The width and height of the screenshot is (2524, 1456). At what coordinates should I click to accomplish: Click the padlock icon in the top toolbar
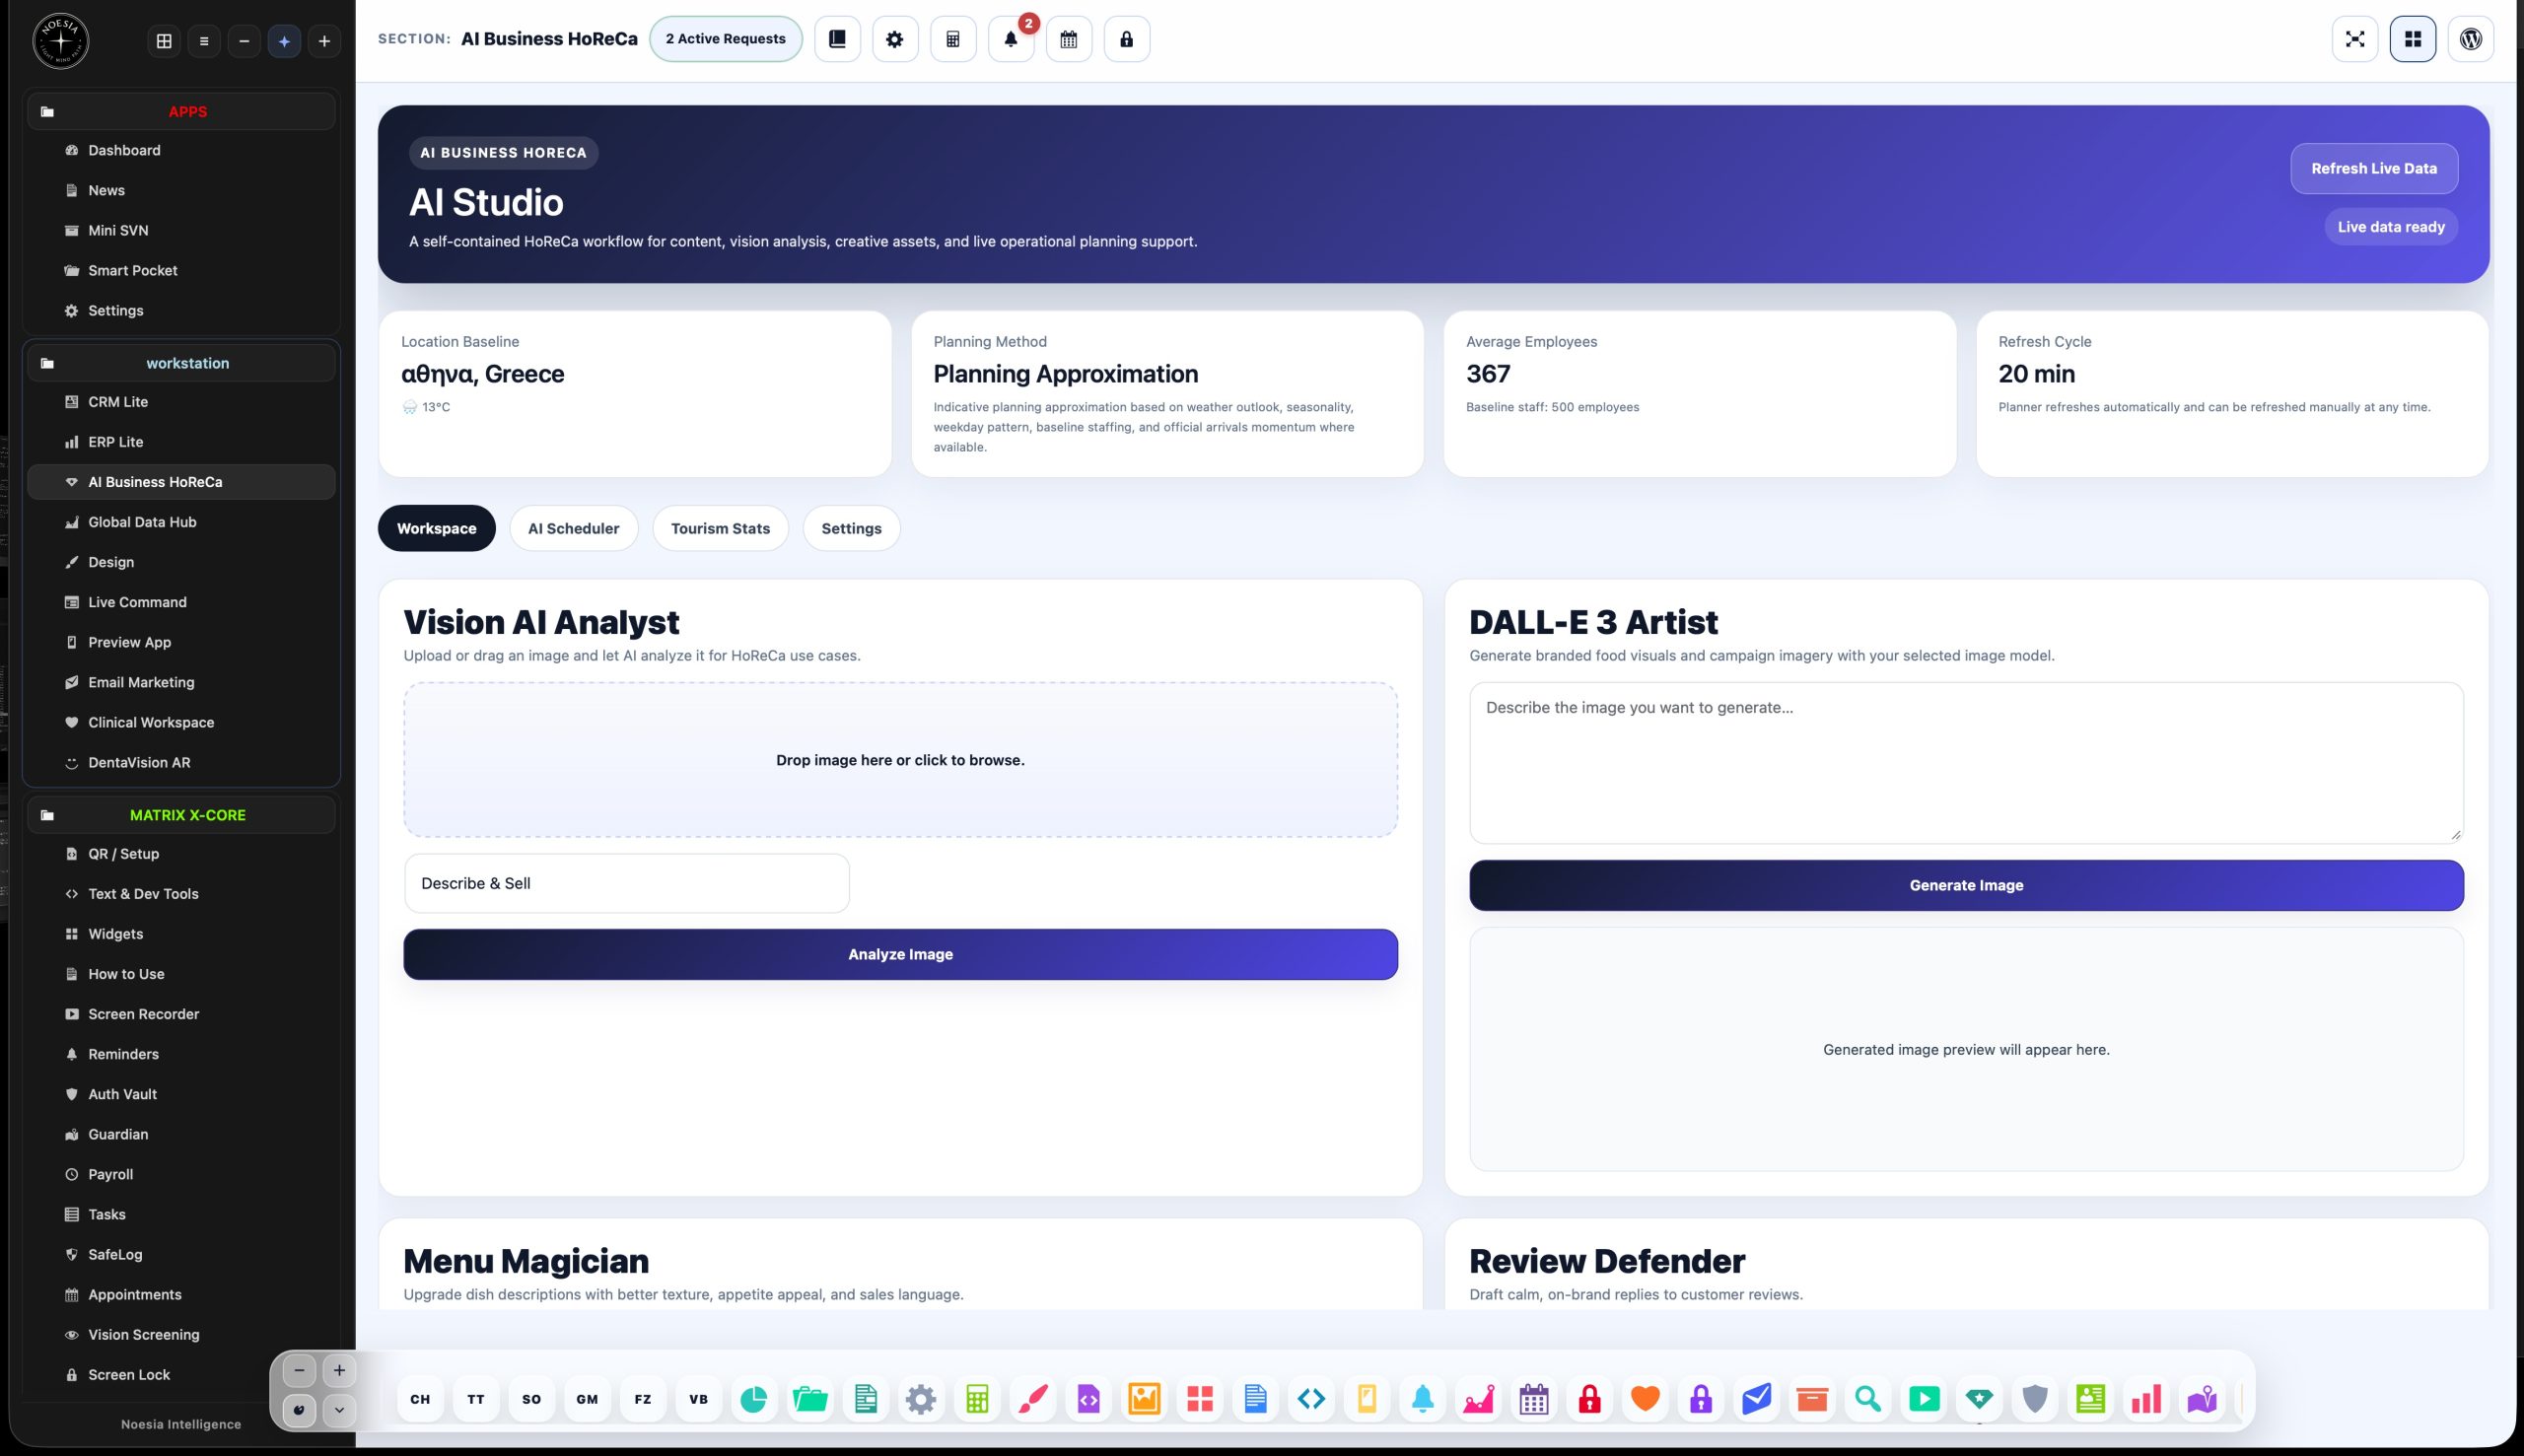pyautogui.click(x=1127, y=39)
